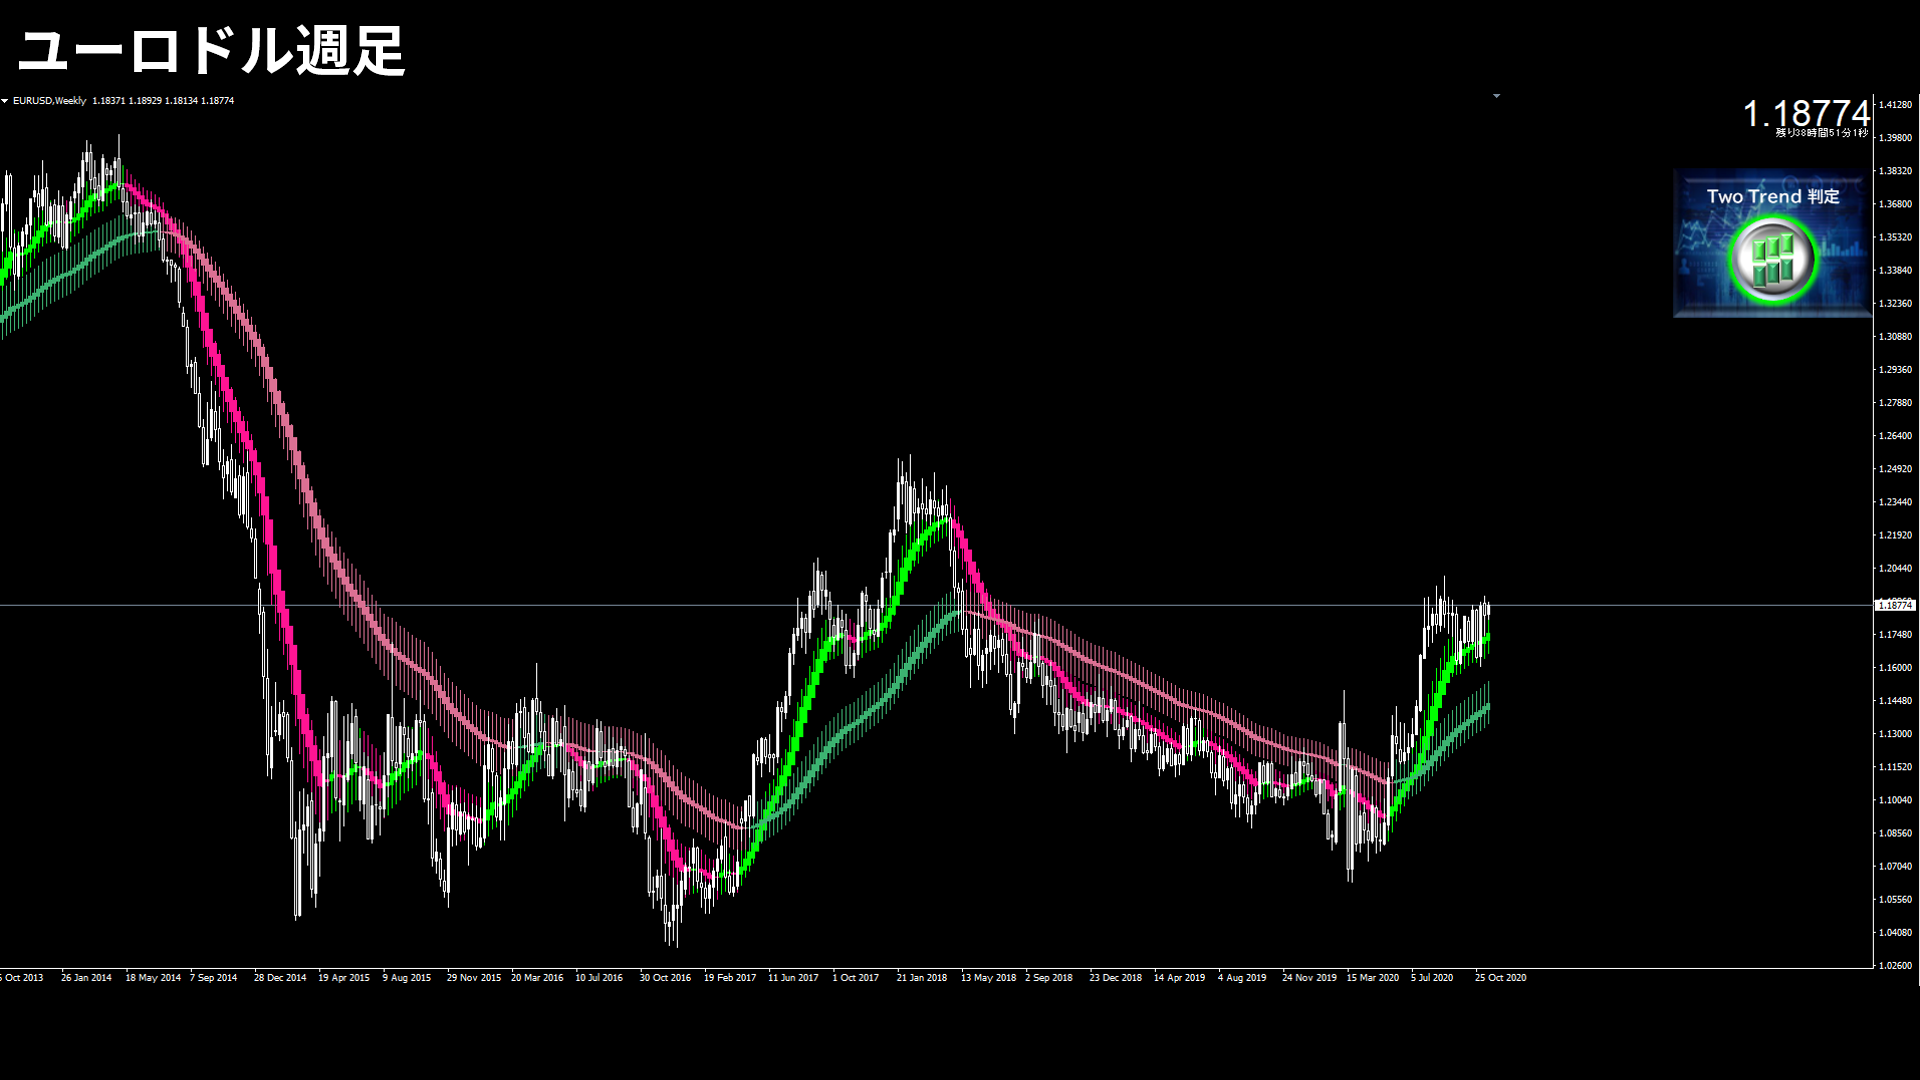Click the 1.02600 label on price scale
The image size is (1920, 1080).
pos(1894,966)
